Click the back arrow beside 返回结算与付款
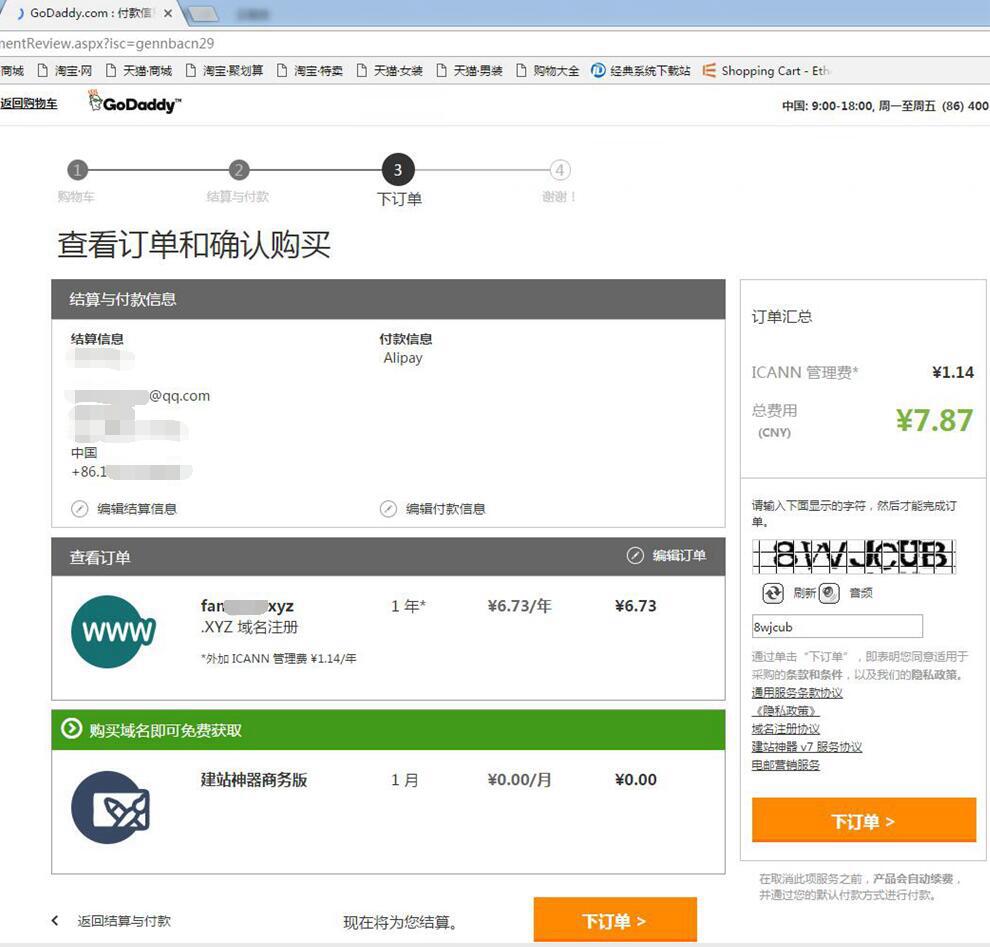This screenshot has height=947, width=990. point(55,921)
